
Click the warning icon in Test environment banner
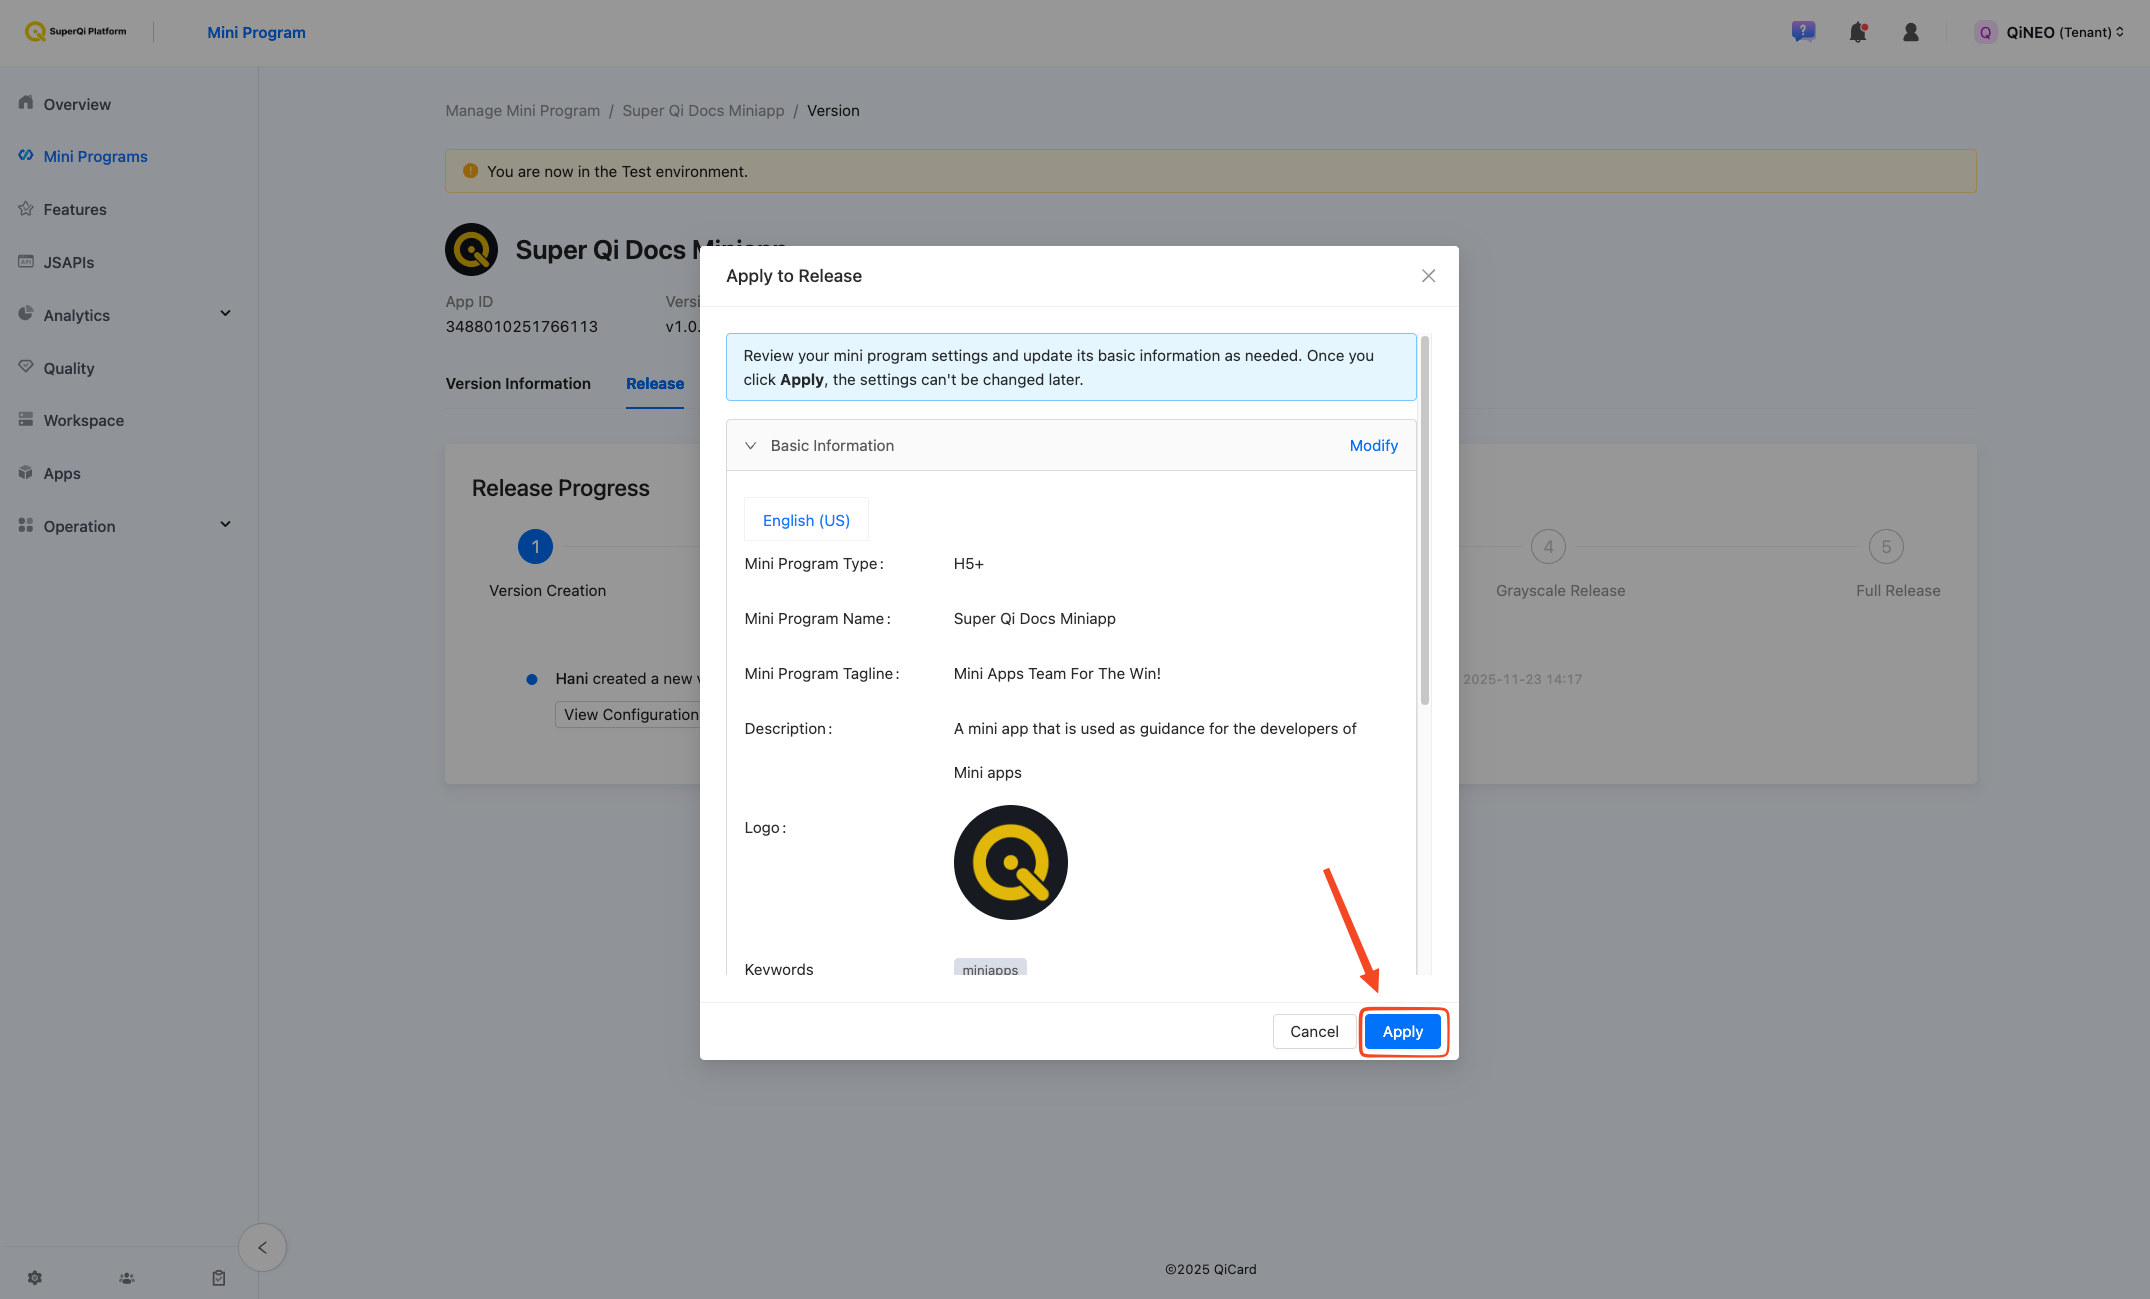(470, 171)
